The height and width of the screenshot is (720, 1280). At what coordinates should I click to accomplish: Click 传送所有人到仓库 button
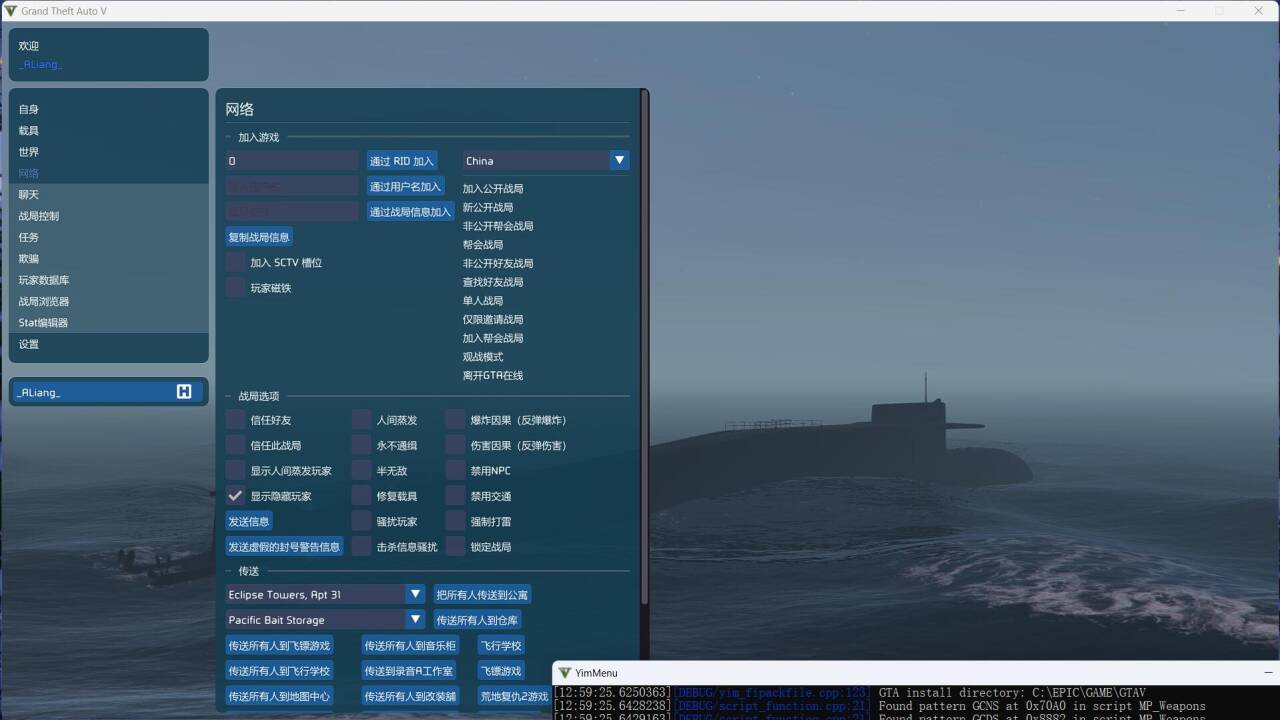coord(477,620)
